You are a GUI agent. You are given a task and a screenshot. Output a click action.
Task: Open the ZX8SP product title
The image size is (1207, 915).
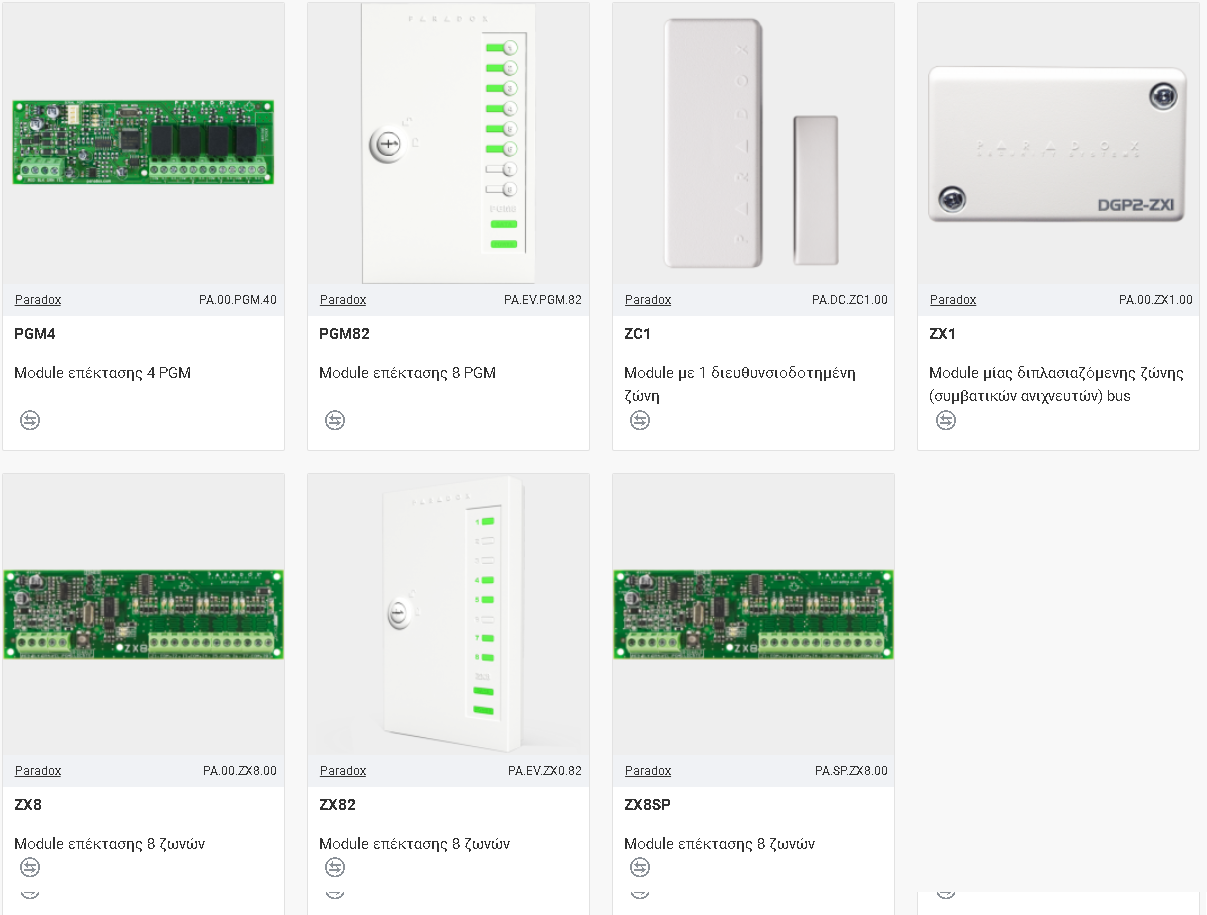pos(647,805)
